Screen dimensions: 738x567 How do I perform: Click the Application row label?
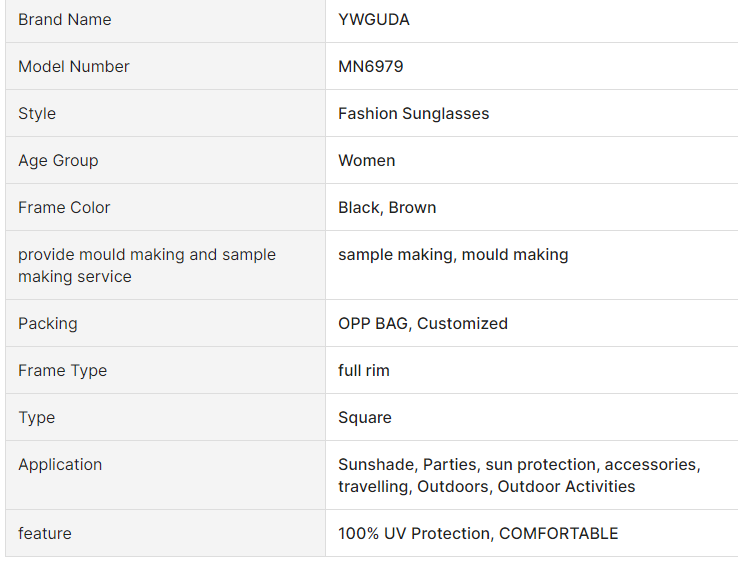(60, 465)
